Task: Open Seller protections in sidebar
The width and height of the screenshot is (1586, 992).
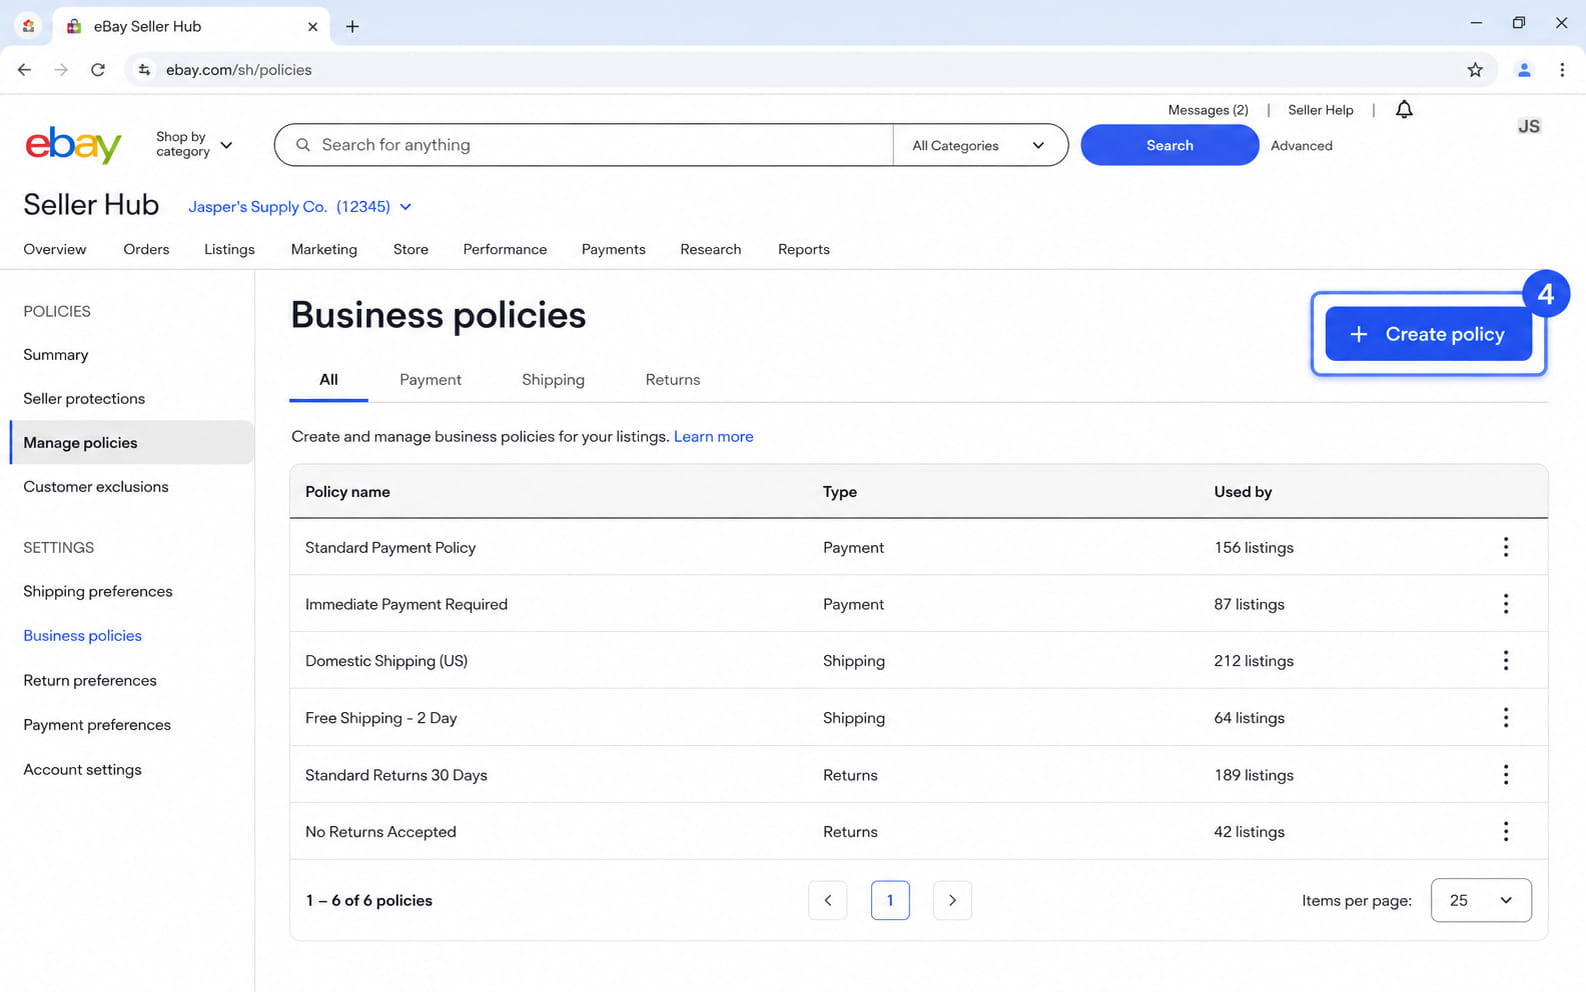Action: click(84, 399)
